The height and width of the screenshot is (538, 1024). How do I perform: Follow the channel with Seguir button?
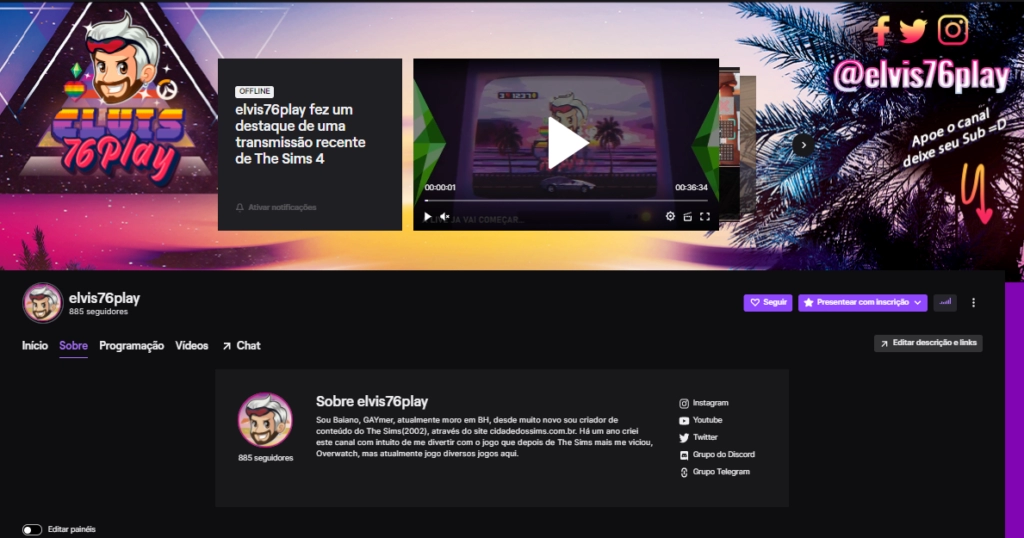(x=768, y=302)
